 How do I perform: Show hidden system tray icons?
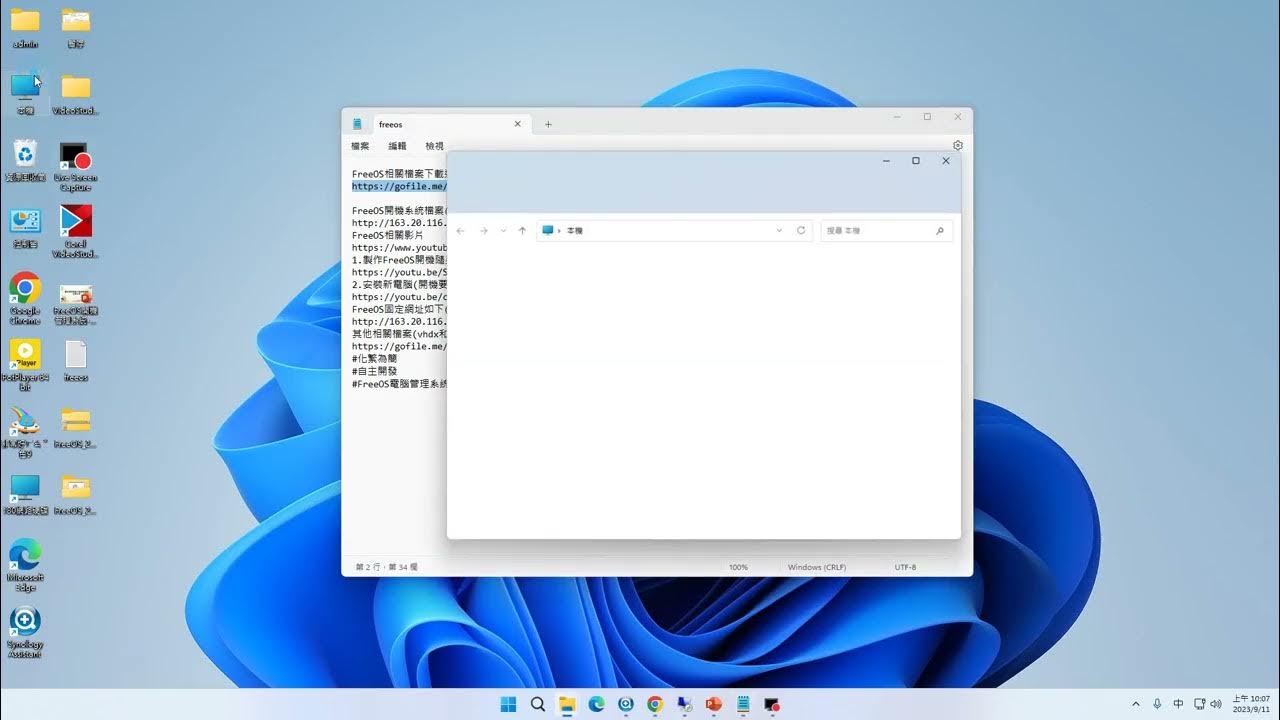(1135, 704)
